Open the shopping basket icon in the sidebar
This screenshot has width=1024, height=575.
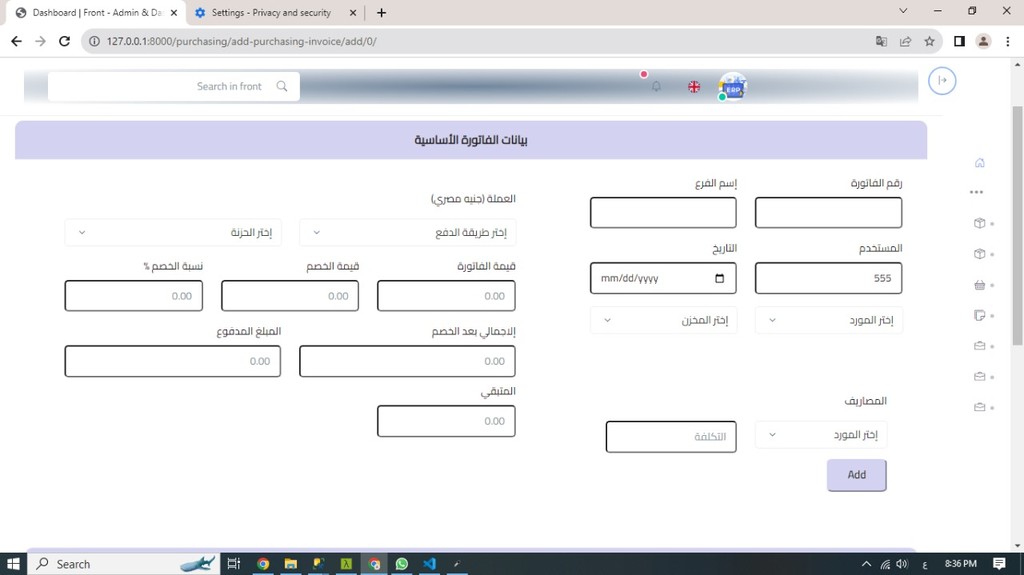[979, 285]
